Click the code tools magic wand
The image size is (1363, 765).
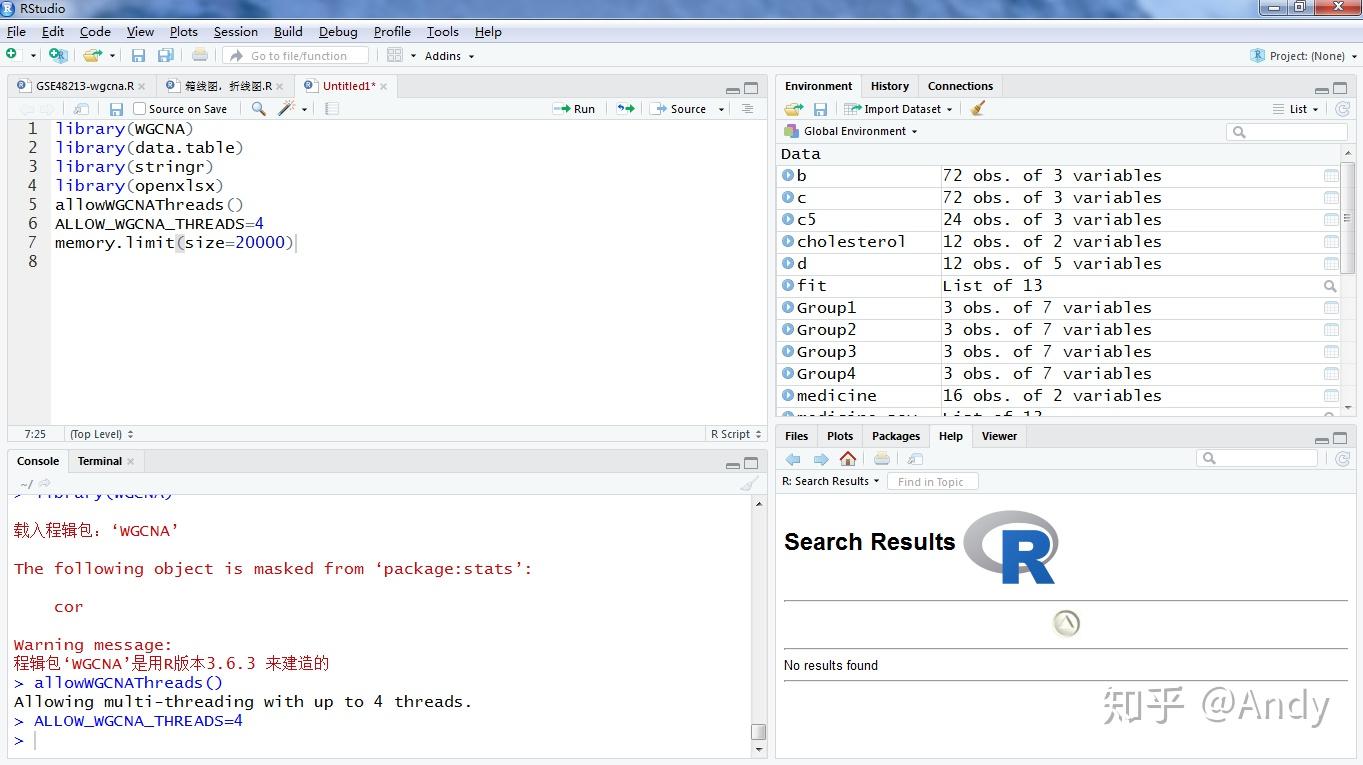(x=287, y=109)
